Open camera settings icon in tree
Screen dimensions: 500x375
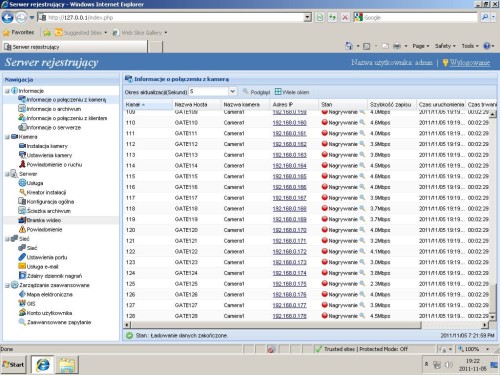coord(22,155)
